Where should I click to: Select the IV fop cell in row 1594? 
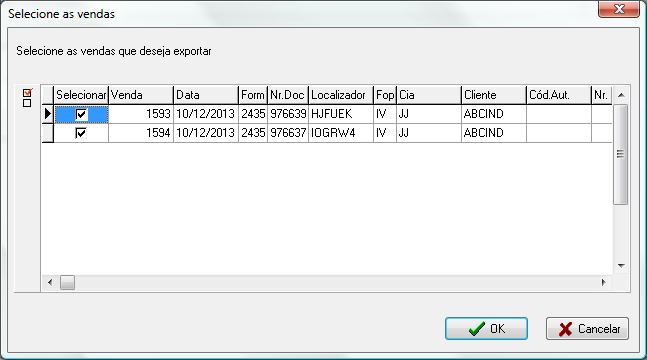[385, 133]
